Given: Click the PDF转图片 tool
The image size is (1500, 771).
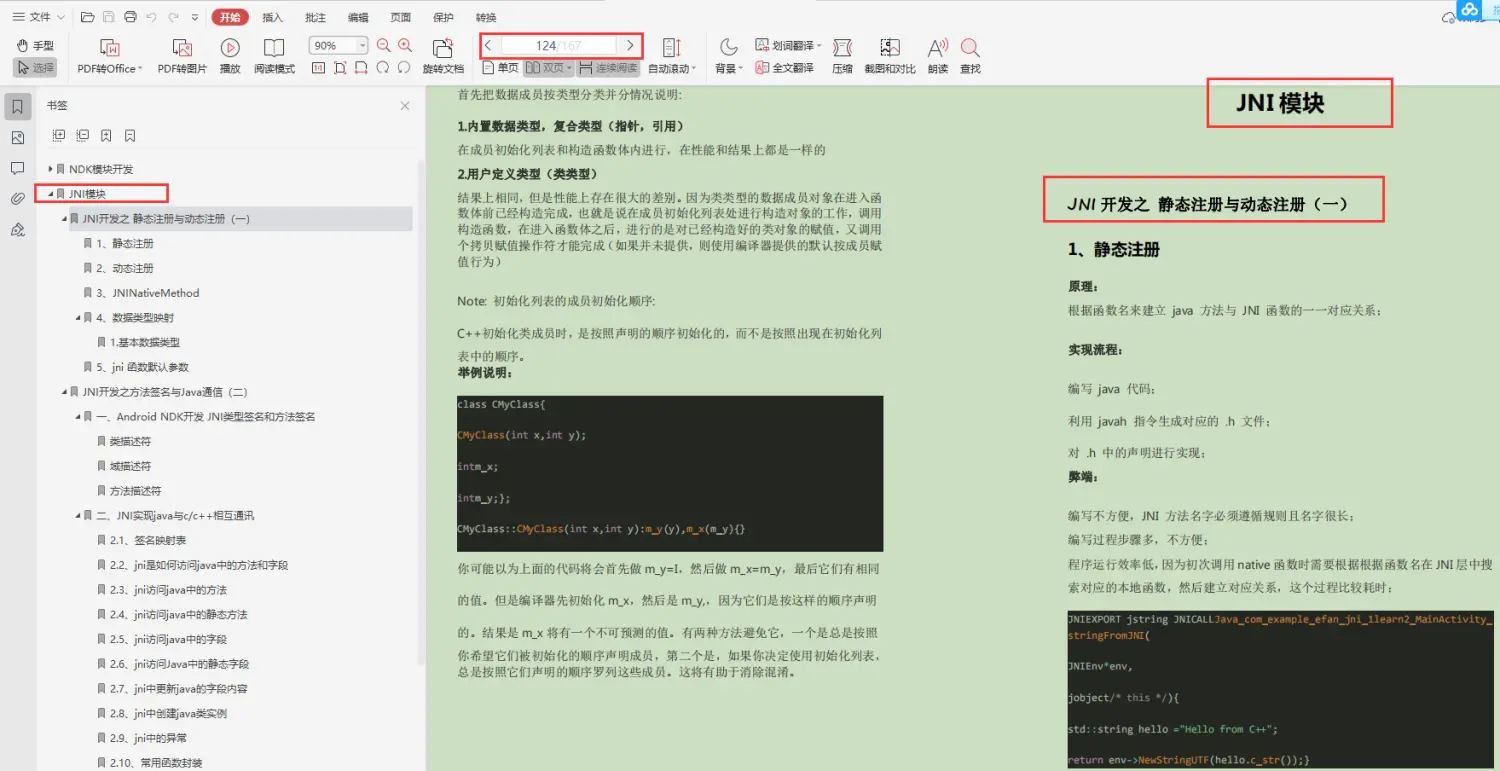Looking at the screenshot, I should [x=182, y=57].
